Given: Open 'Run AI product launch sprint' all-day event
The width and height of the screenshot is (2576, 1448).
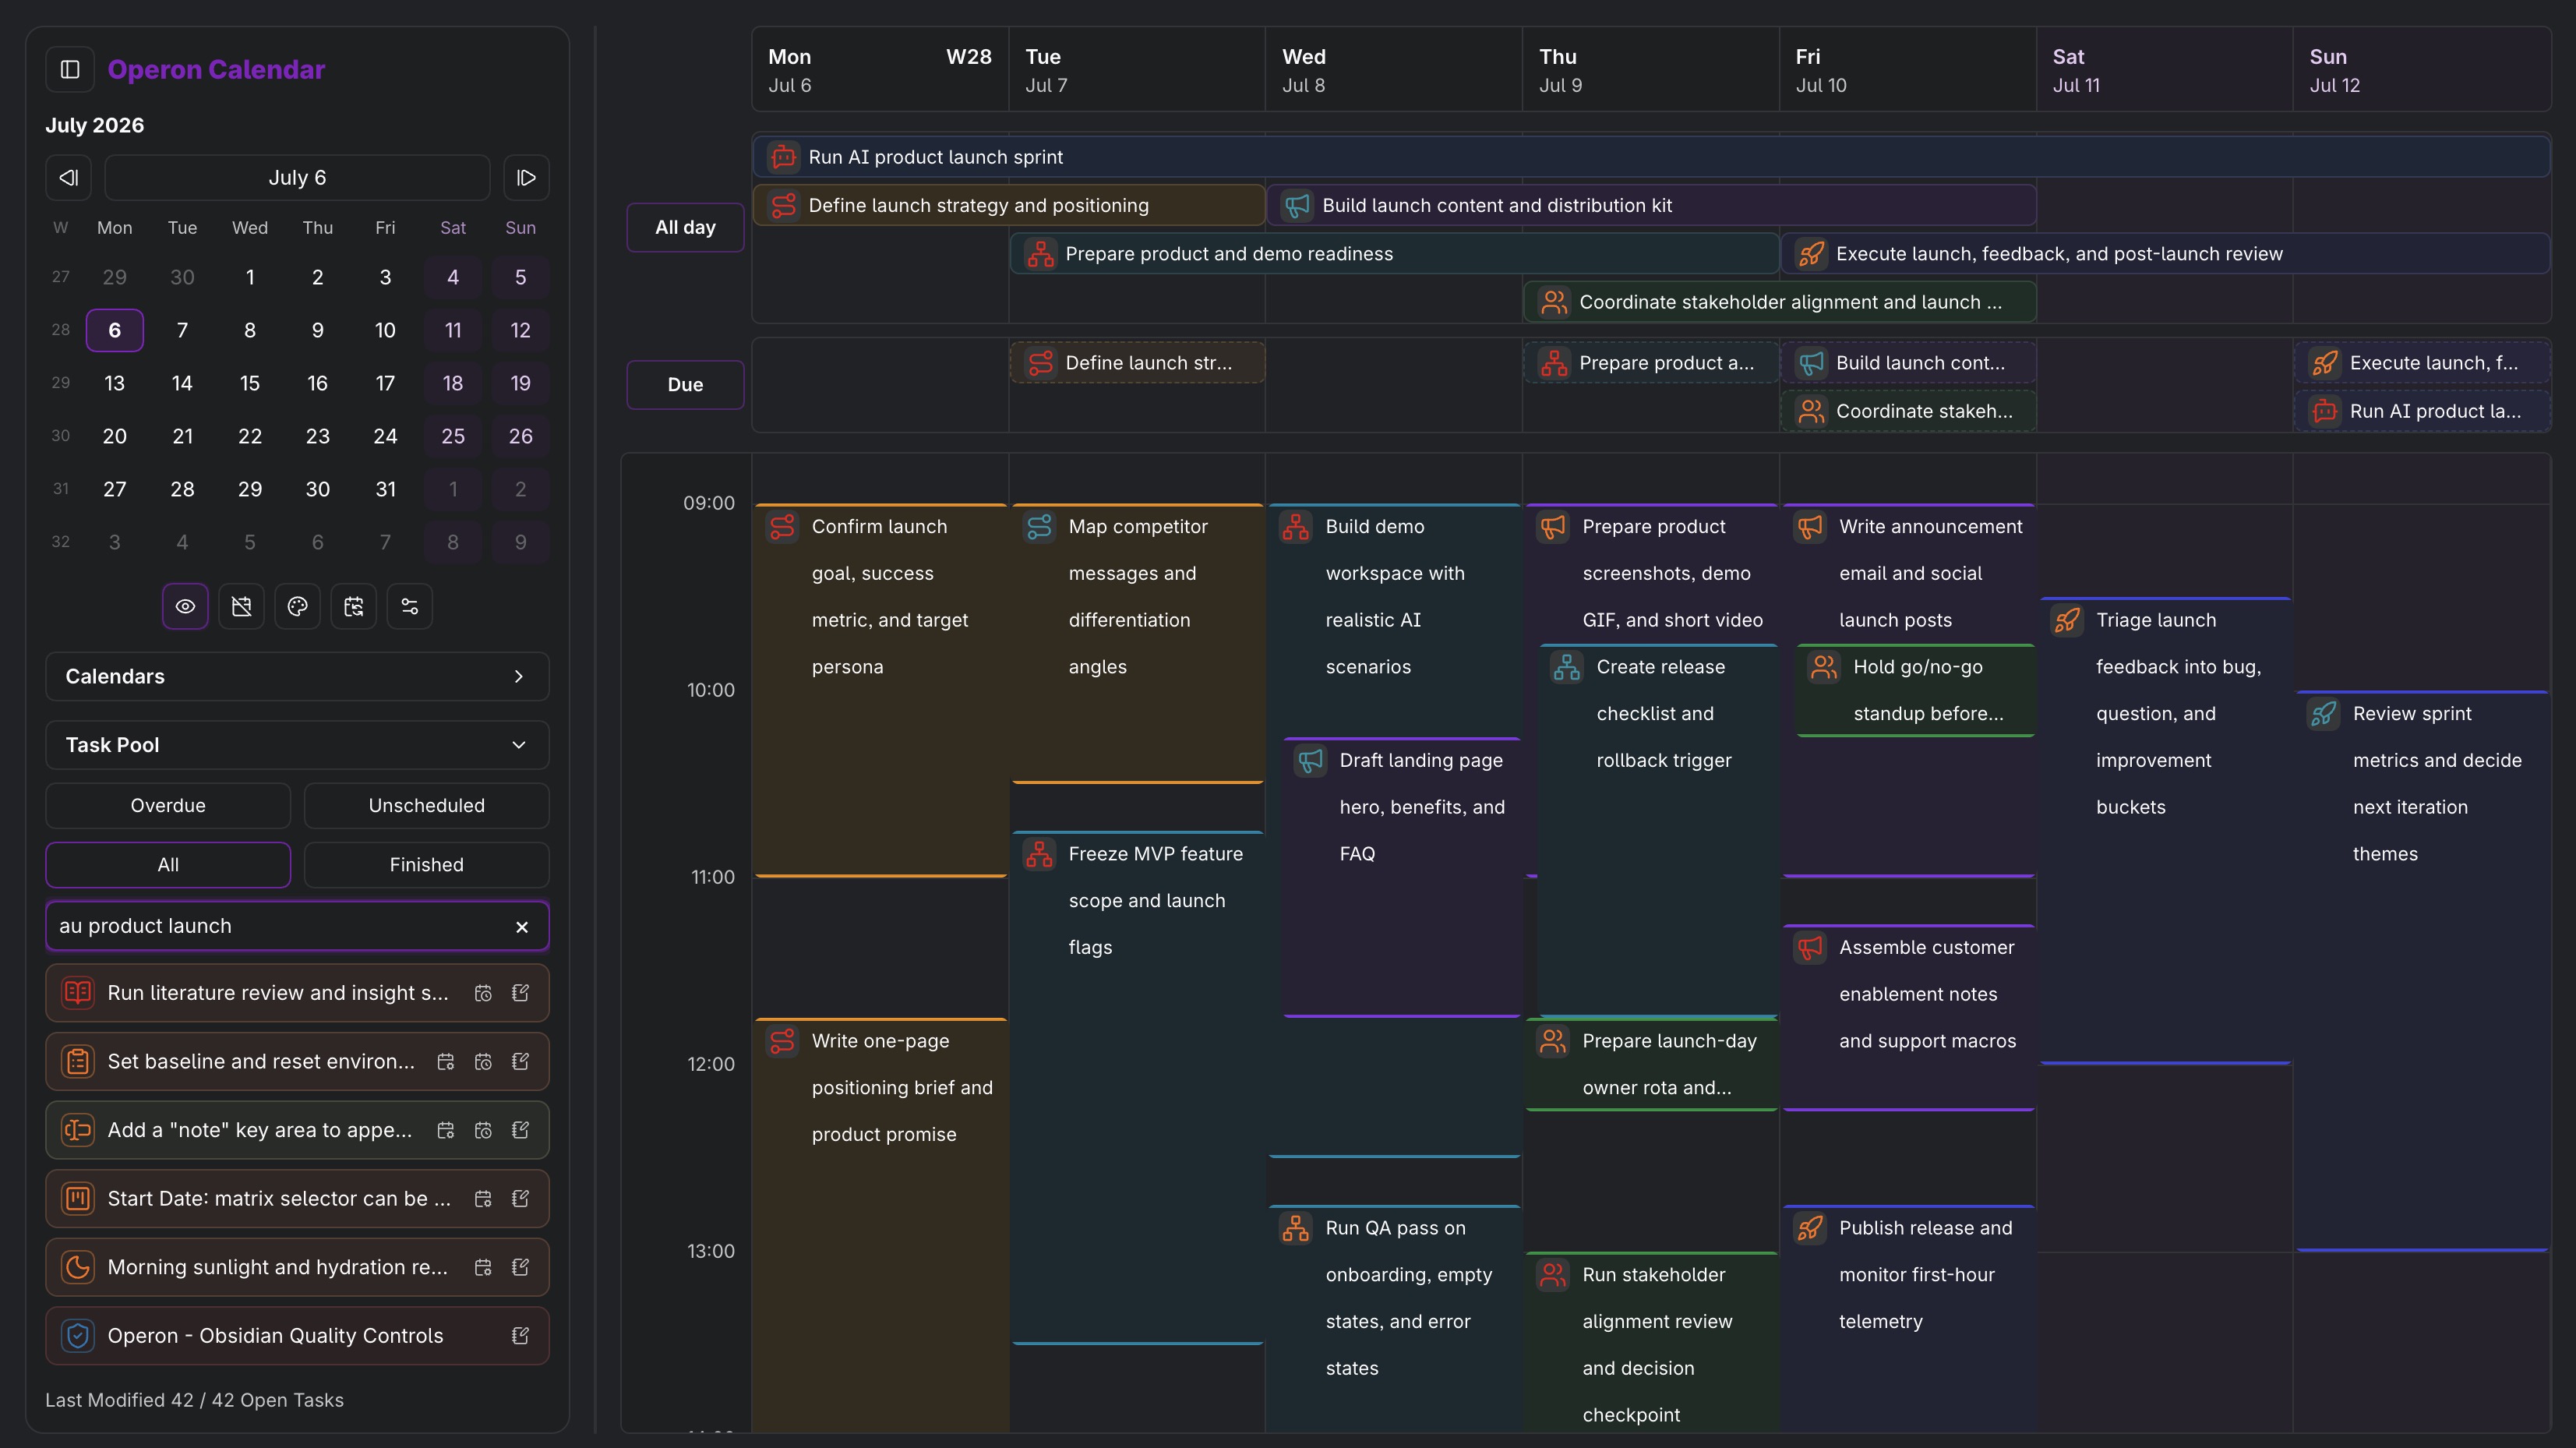Looking at the screenshot, I should (1651, 157).
